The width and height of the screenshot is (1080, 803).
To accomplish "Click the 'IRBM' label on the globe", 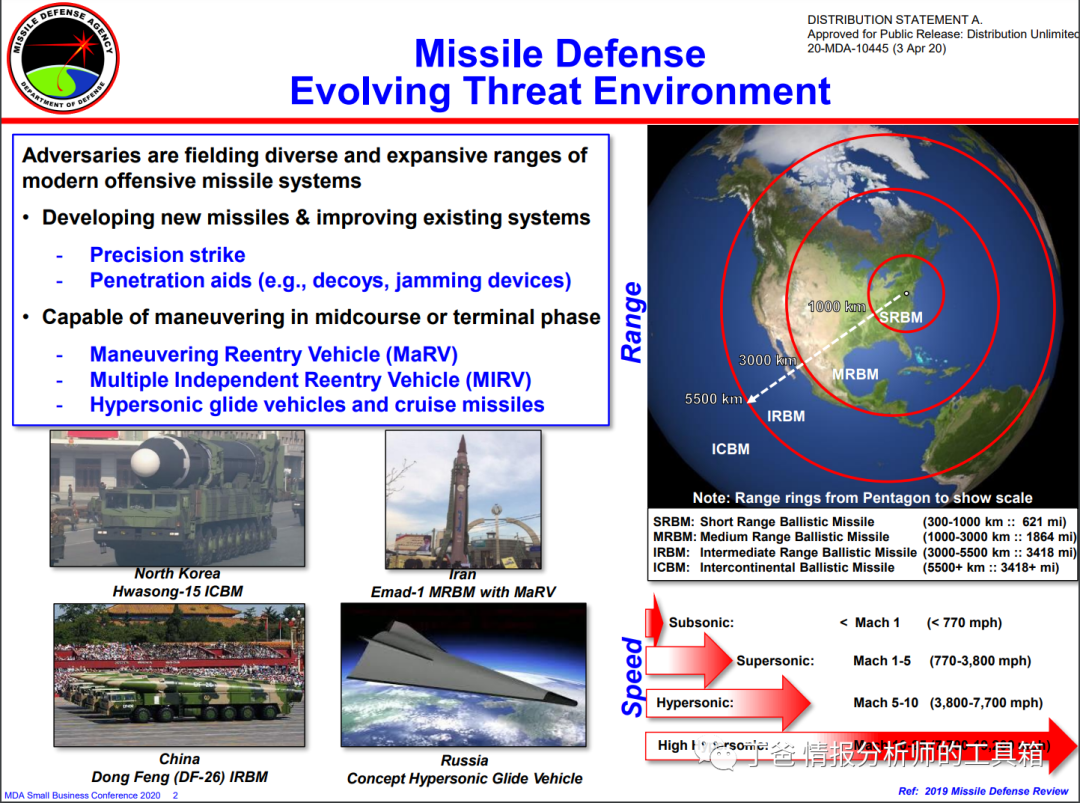I will point(786,416).
